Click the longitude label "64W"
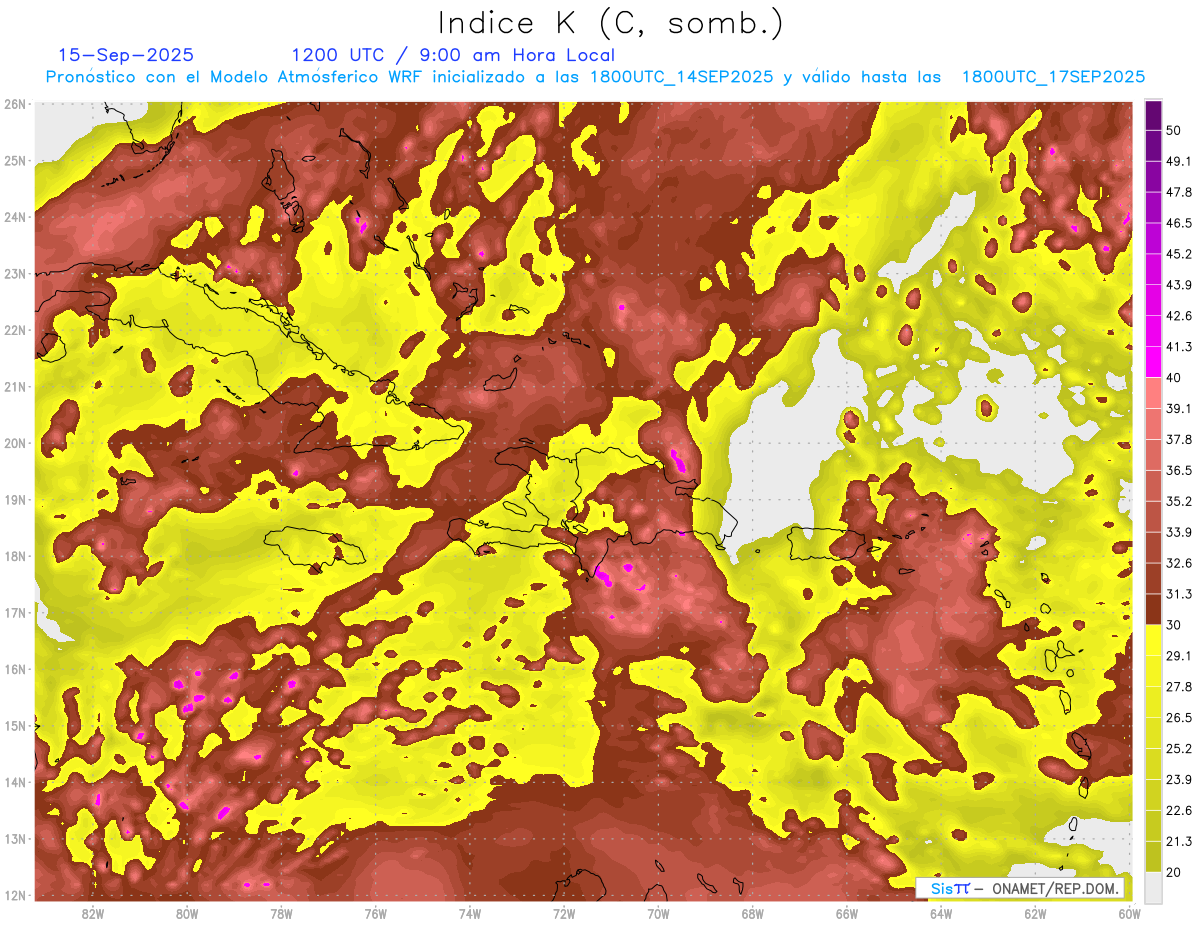1200x927 pixels. [x=941, y=913]
